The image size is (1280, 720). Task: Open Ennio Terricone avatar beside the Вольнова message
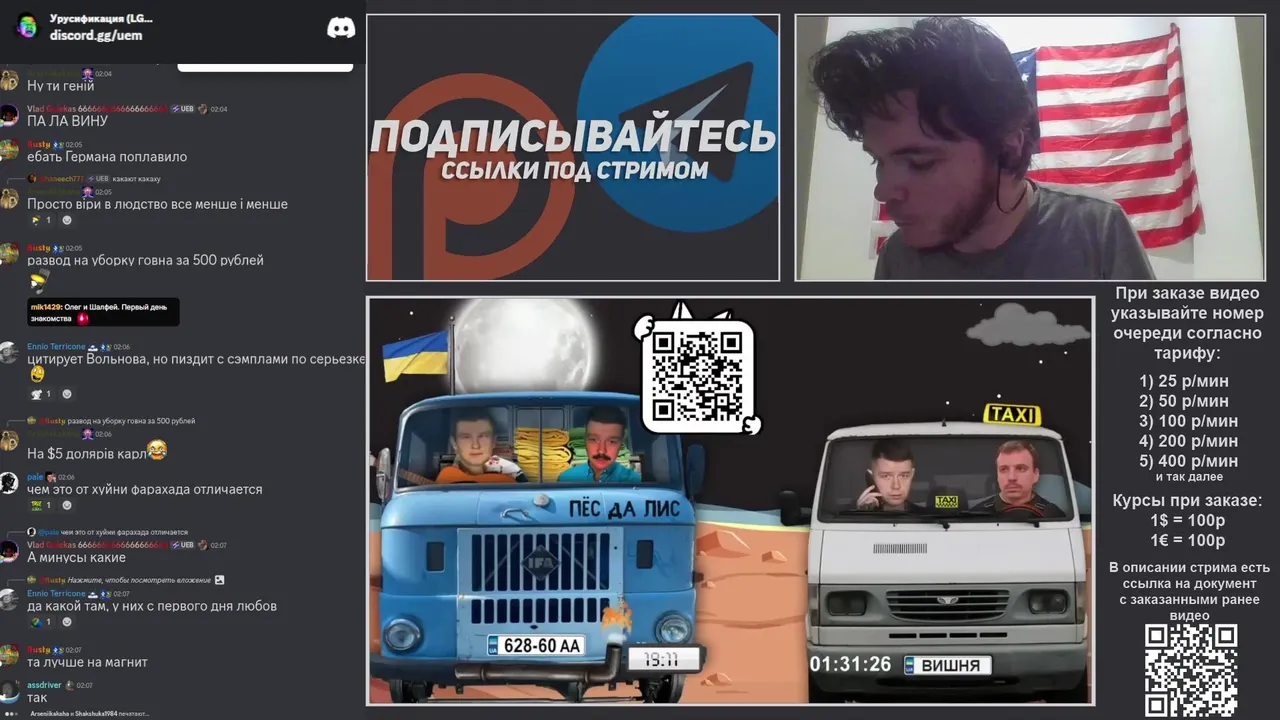(9, 352)
